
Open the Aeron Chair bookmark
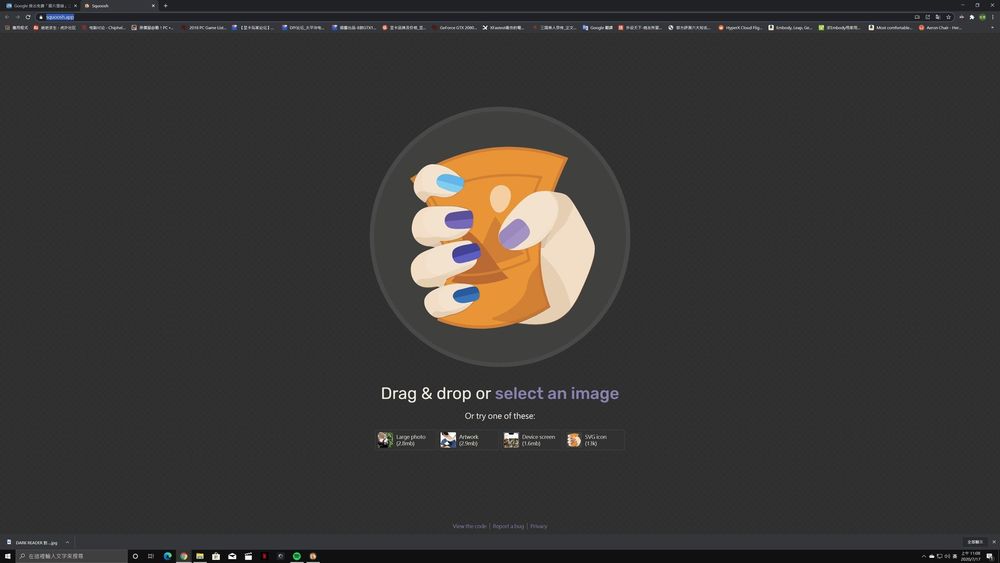click(x=940, y=27)
